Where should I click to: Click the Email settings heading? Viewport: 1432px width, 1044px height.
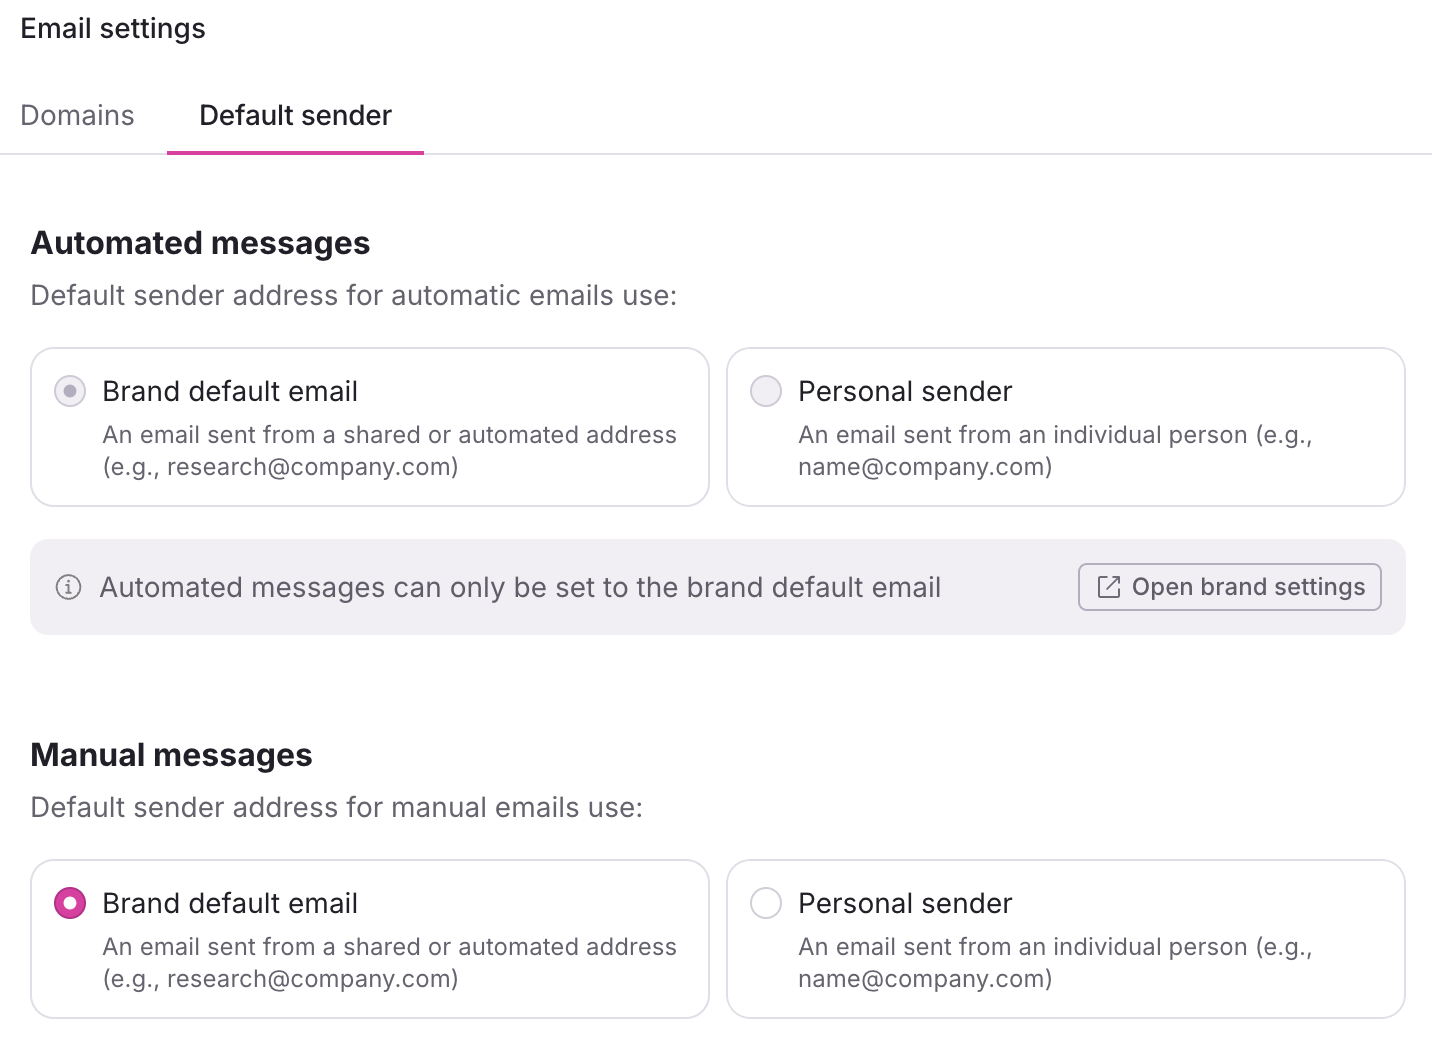(113, 28)
